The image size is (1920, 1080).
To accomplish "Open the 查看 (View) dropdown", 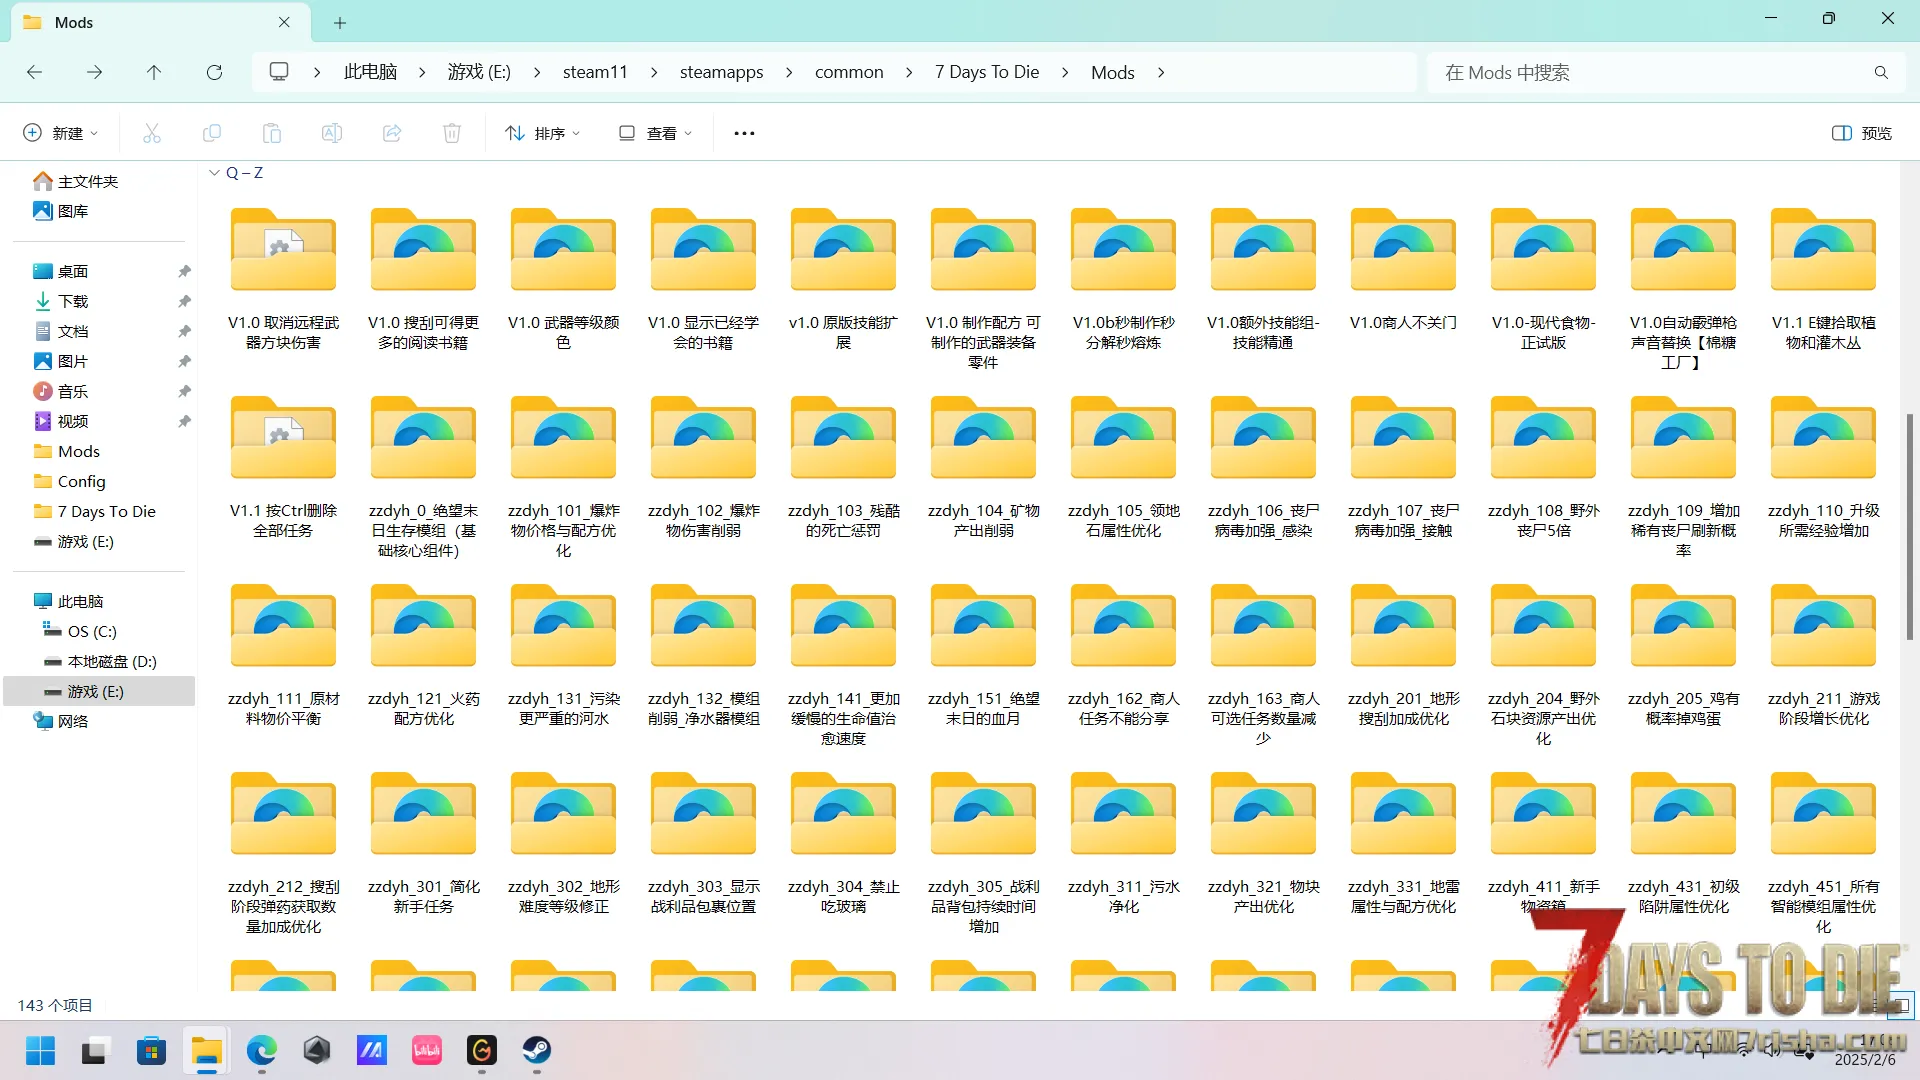I will tap(655, 133).
